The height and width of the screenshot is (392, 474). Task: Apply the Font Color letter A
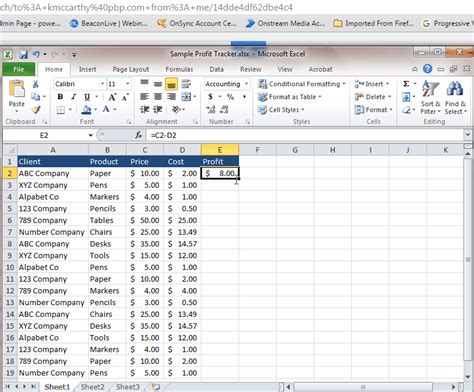(x=106, y=109)
